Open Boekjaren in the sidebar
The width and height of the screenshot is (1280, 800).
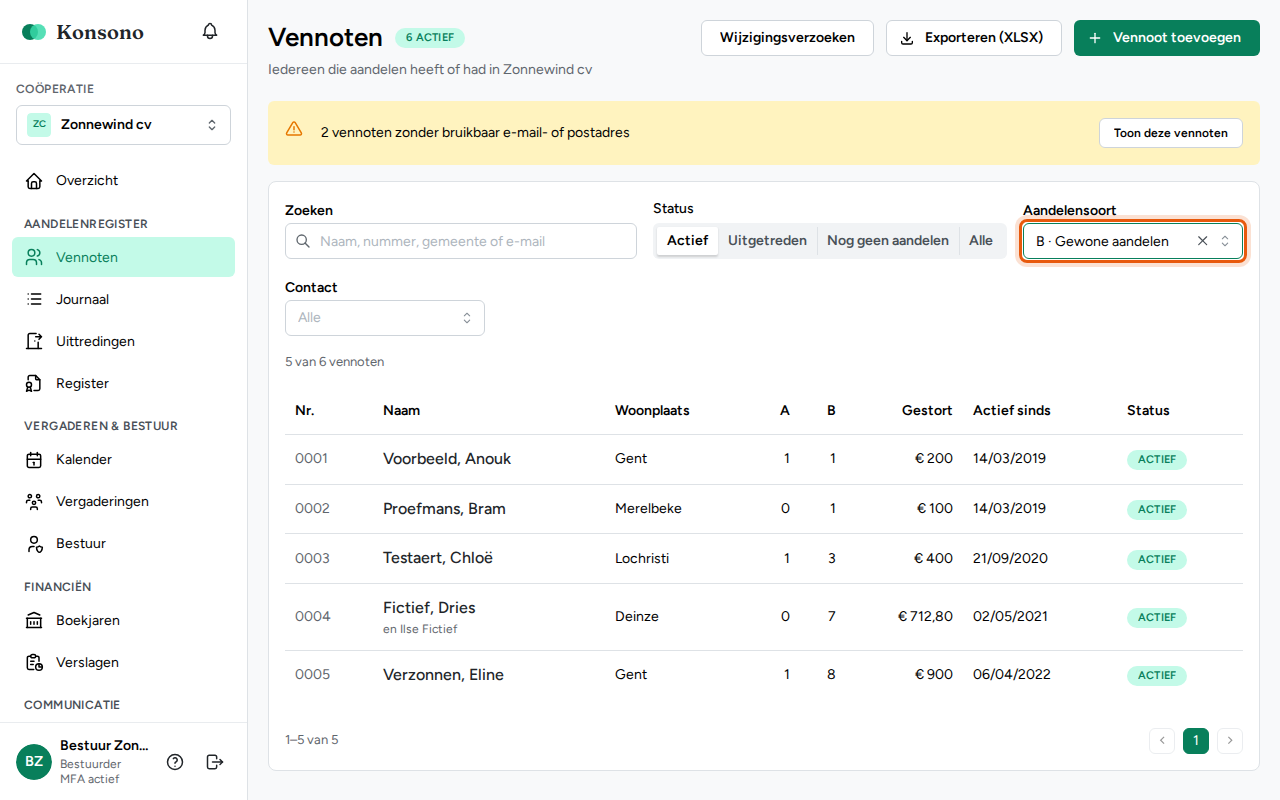point(123,620)
